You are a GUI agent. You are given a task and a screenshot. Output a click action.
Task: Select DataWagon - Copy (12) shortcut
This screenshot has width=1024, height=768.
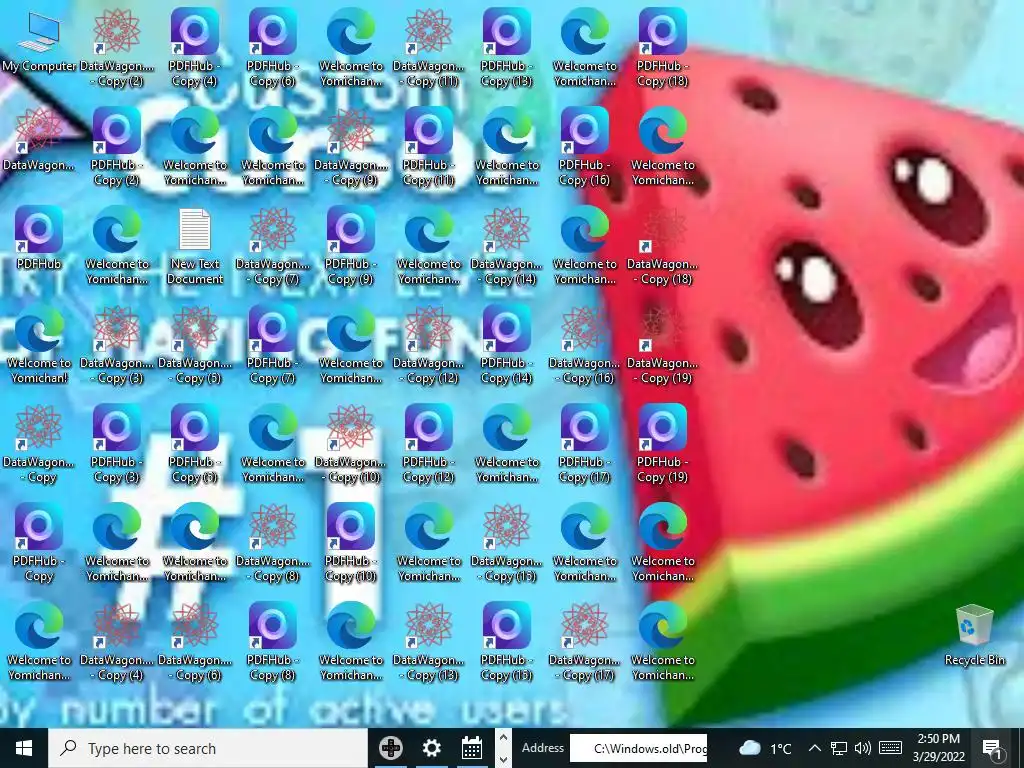click(429, 345)
